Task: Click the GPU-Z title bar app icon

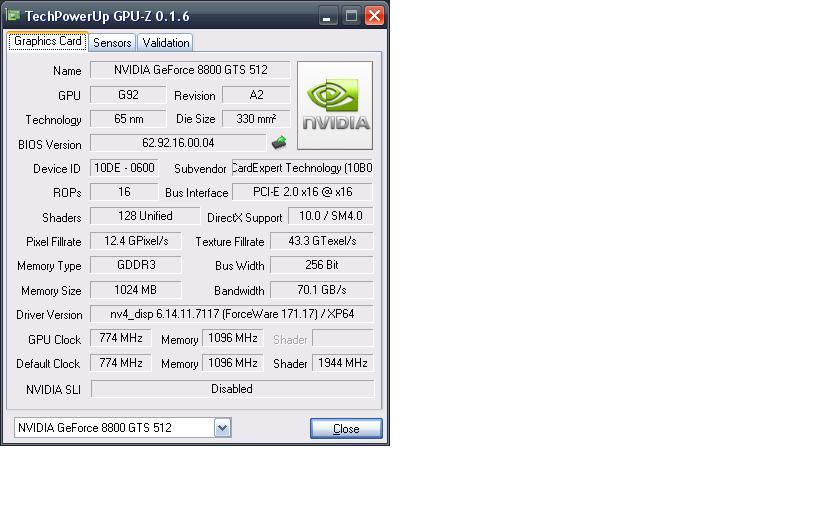Action: click(13, 16)
